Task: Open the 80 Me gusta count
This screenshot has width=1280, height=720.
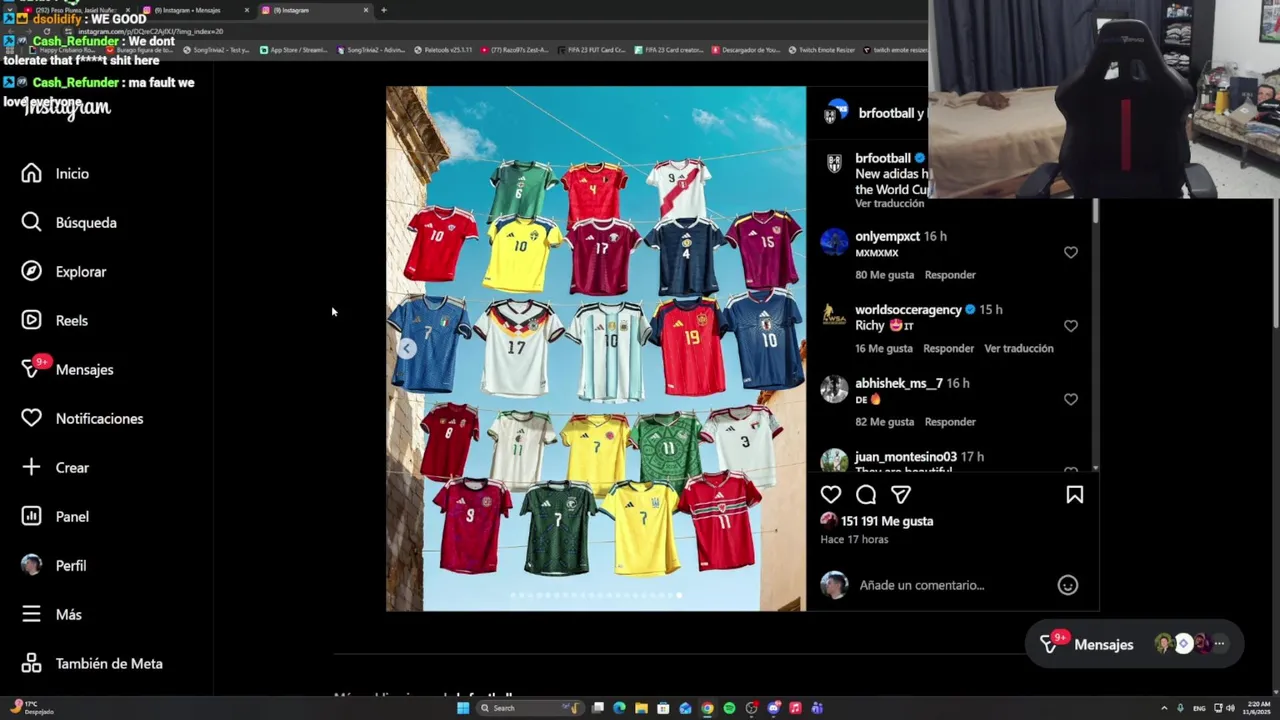Action: pyautogui.click(x=885, y=275)
